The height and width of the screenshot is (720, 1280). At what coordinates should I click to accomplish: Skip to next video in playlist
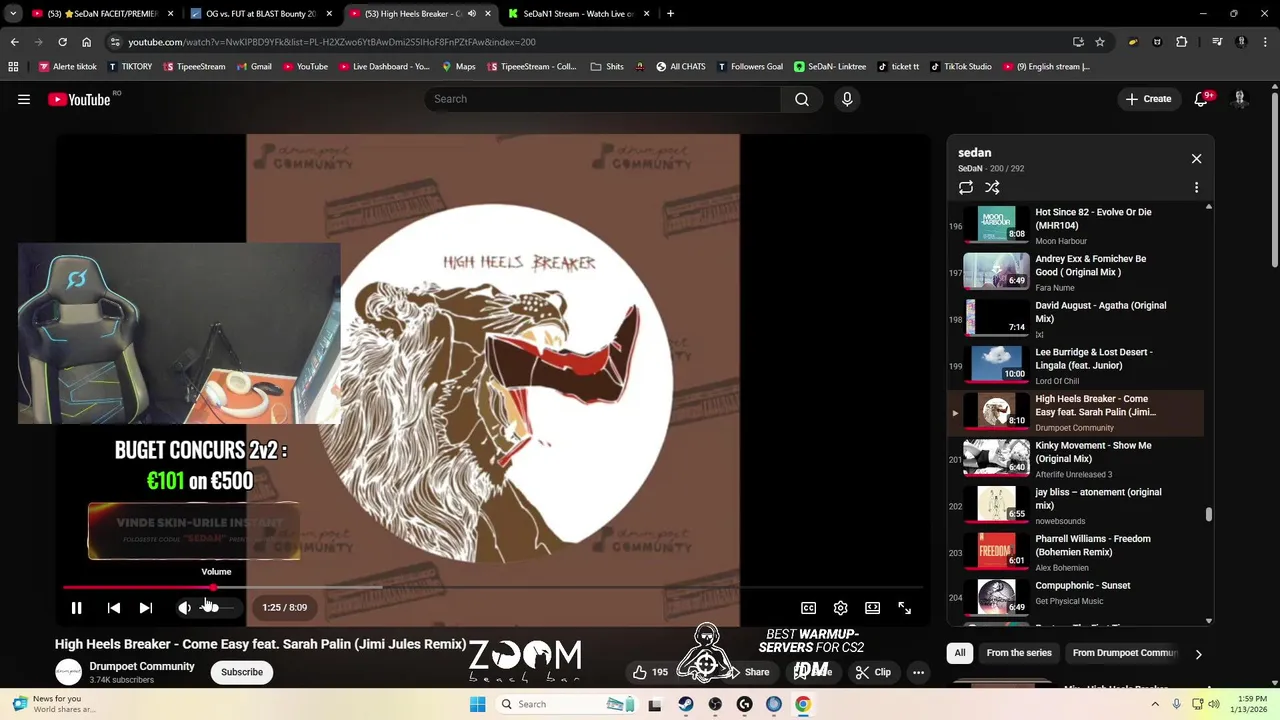click(x=146, y=607)
